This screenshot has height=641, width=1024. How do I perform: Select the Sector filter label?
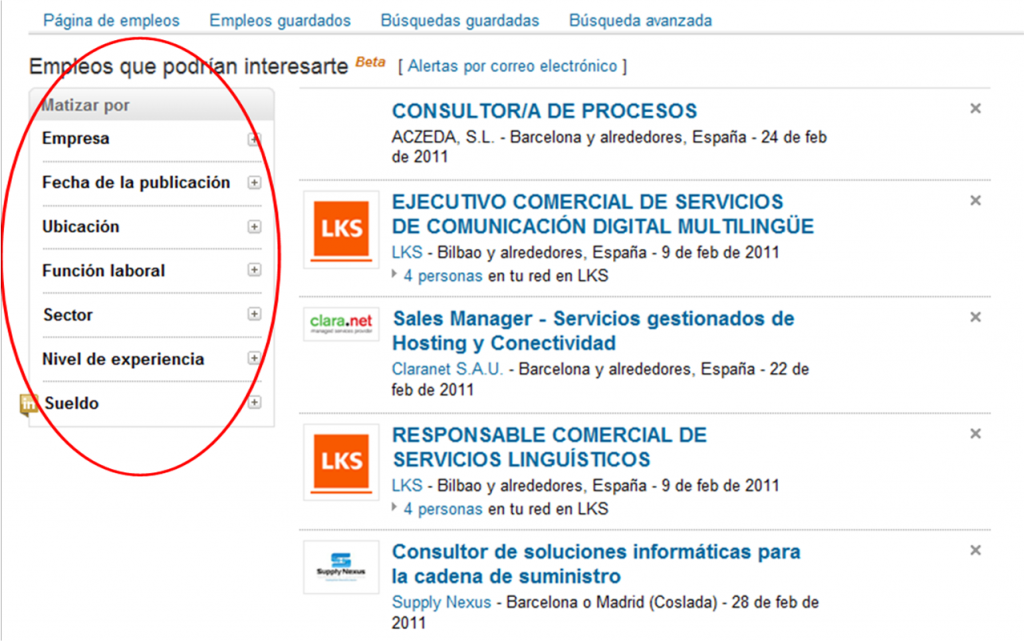(x=68, y=315)
